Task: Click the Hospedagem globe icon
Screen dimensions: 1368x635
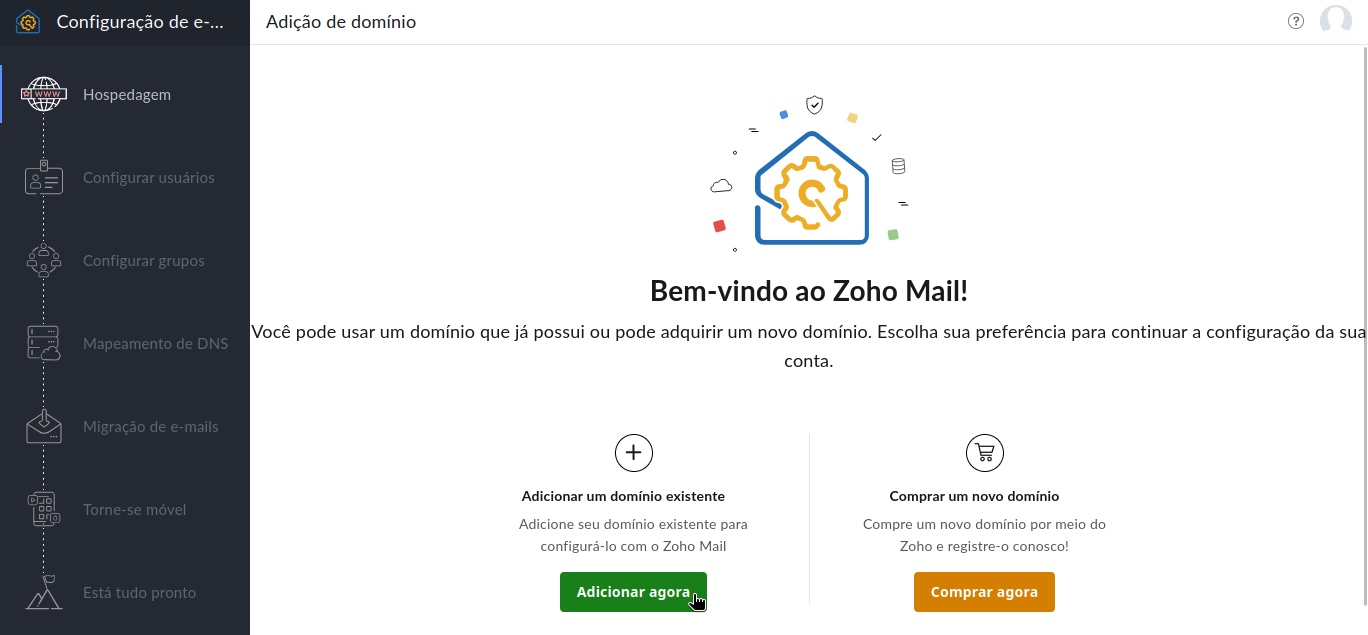Action: 44,95
